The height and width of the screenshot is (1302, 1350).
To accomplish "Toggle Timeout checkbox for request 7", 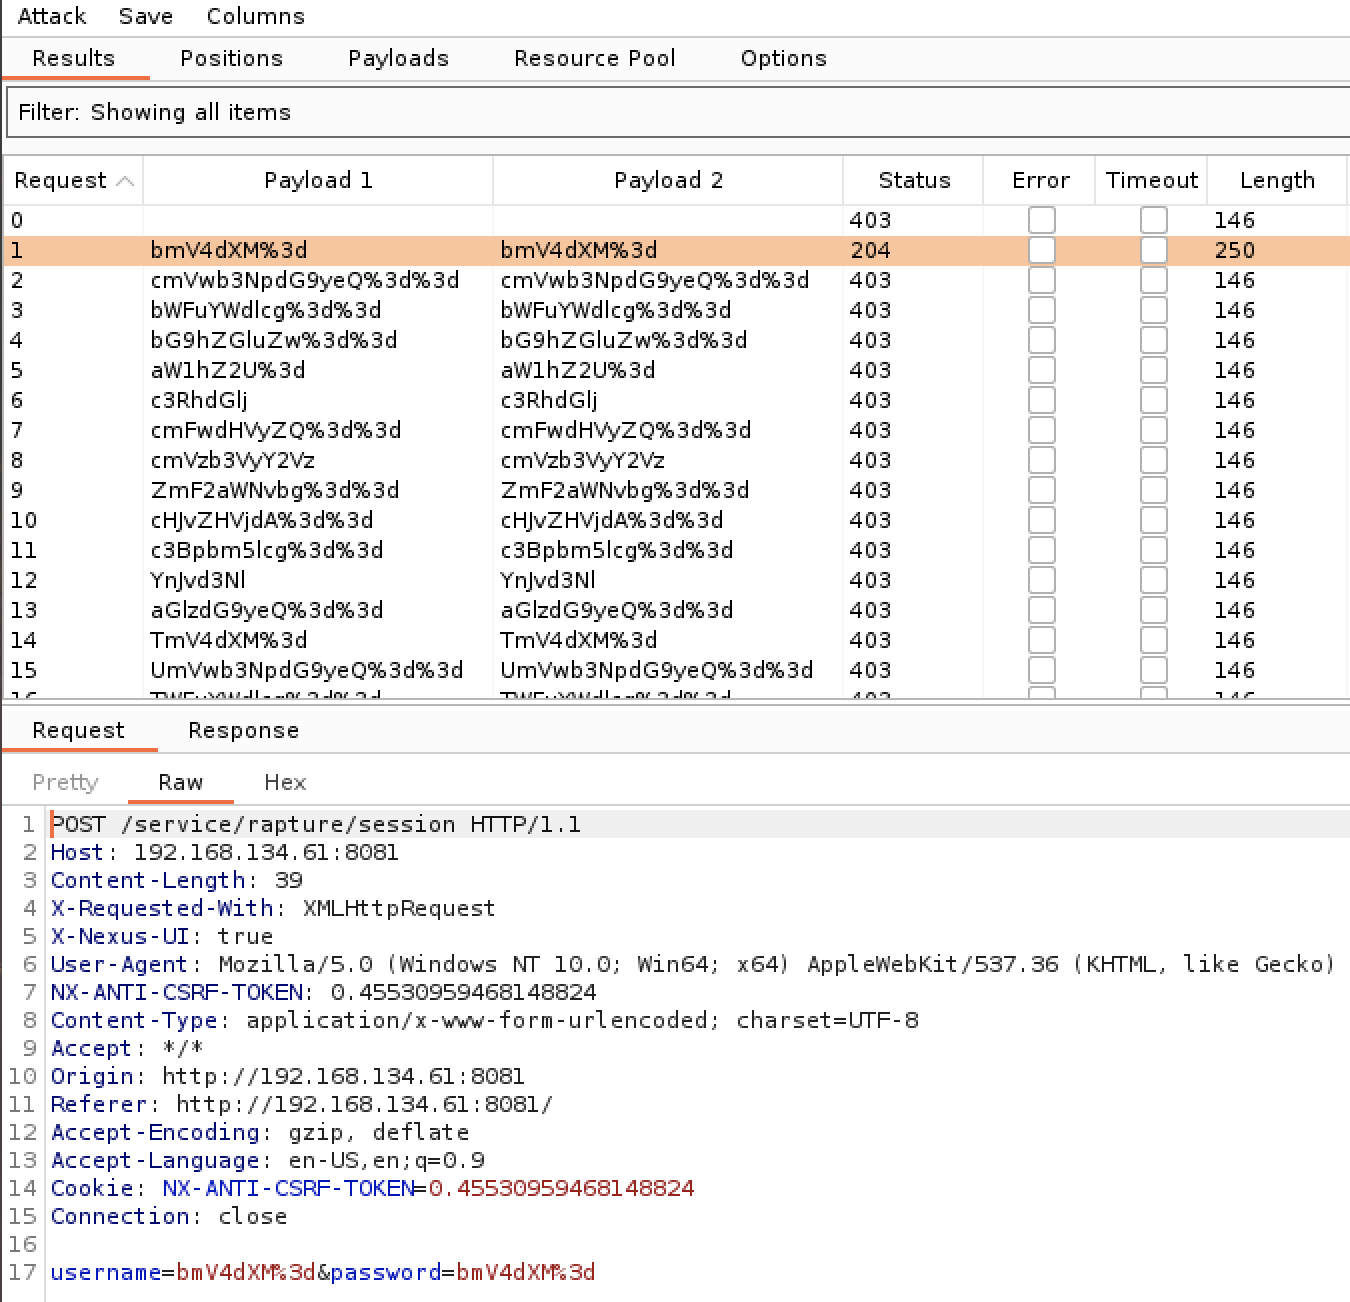I will [x=1153, y=430].
